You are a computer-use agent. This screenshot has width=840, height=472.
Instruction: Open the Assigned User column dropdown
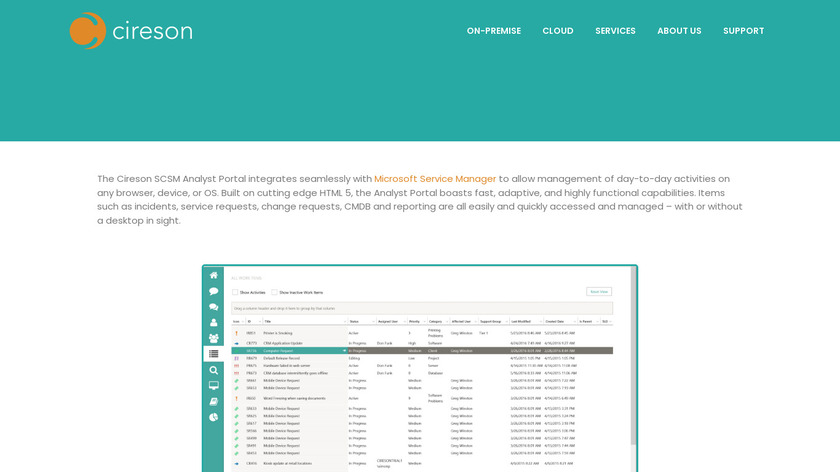click(x=403, y=322)
